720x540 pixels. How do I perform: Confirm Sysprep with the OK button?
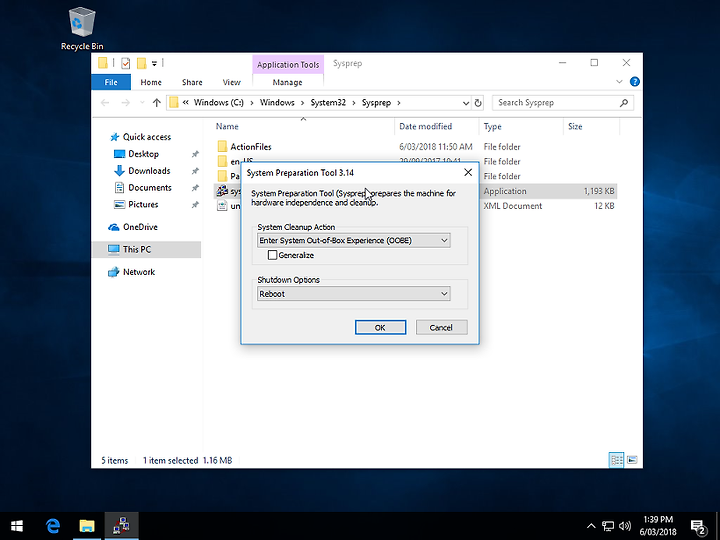tap(380, 327)
